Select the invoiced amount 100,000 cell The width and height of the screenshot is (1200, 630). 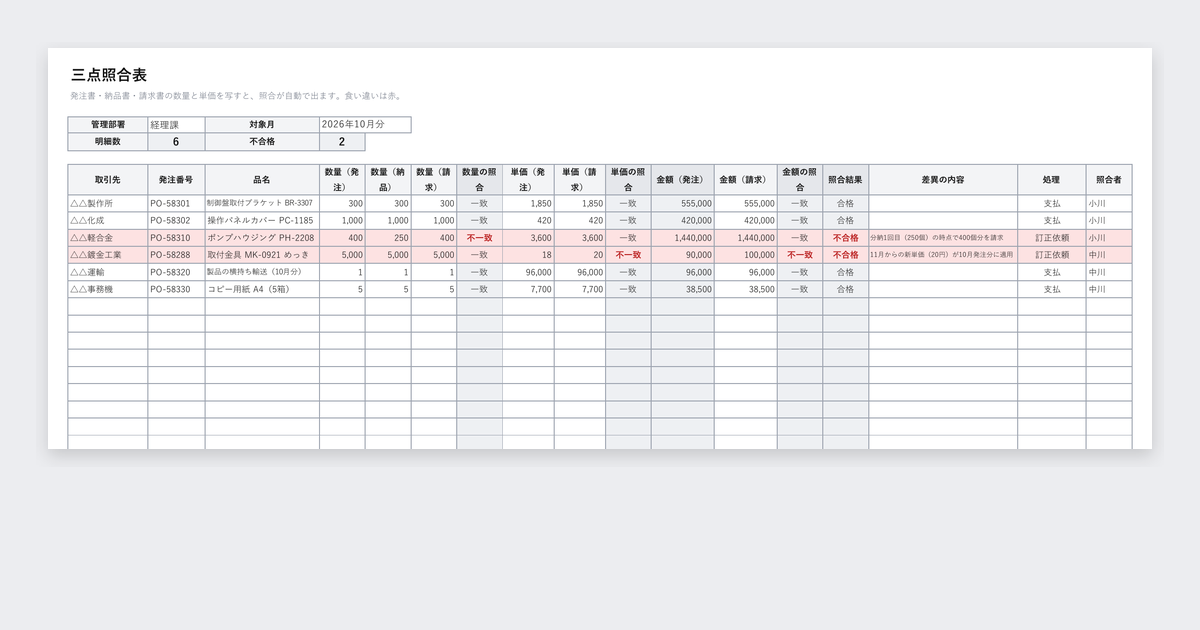coord(745,255)
